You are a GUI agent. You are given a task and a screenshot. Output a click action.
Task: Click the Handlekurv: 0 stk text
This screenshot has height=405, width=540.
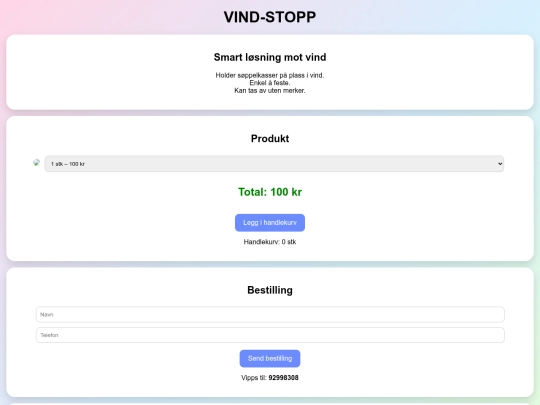pos(270,242)
